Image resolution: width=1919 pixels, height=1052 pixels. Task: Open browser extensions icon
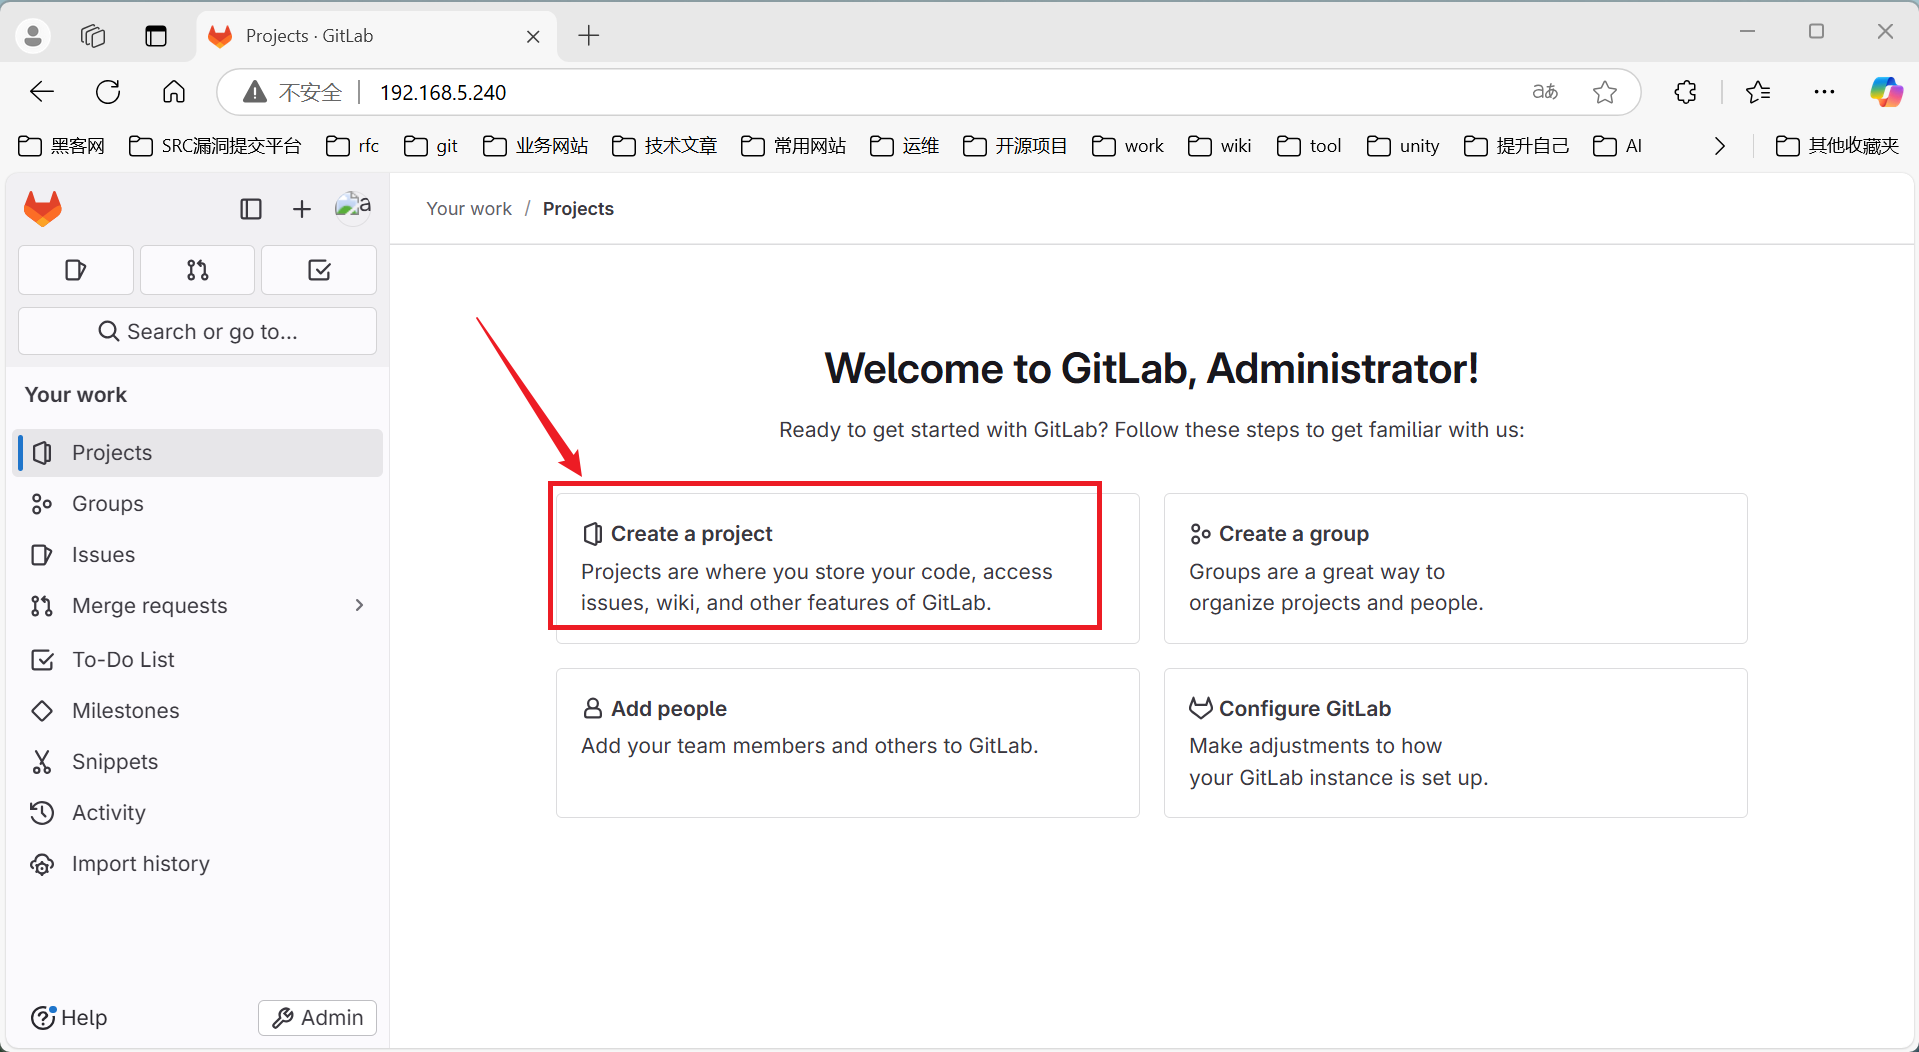pyautogui.click(x=1686, y=92)
